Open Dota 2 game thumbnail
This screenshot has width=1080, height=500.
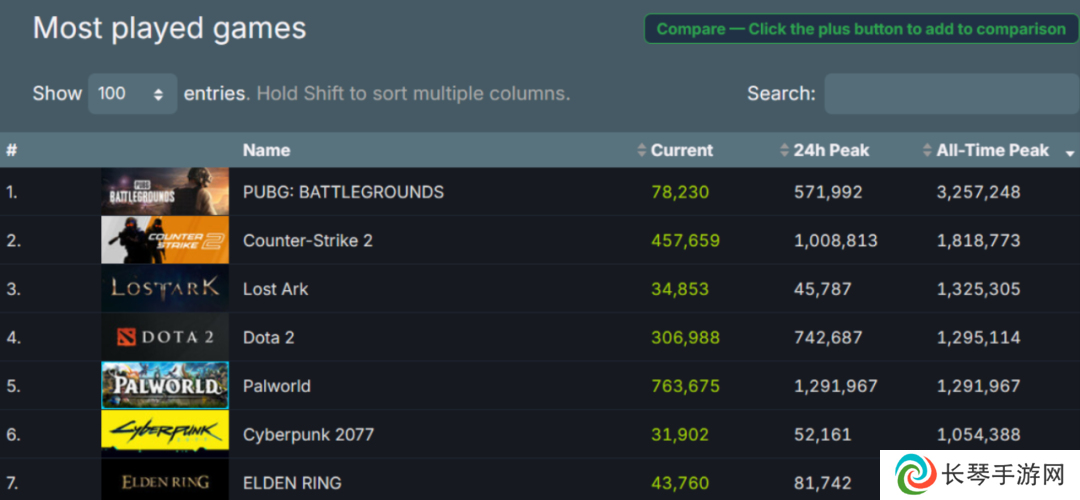[165, 337]
